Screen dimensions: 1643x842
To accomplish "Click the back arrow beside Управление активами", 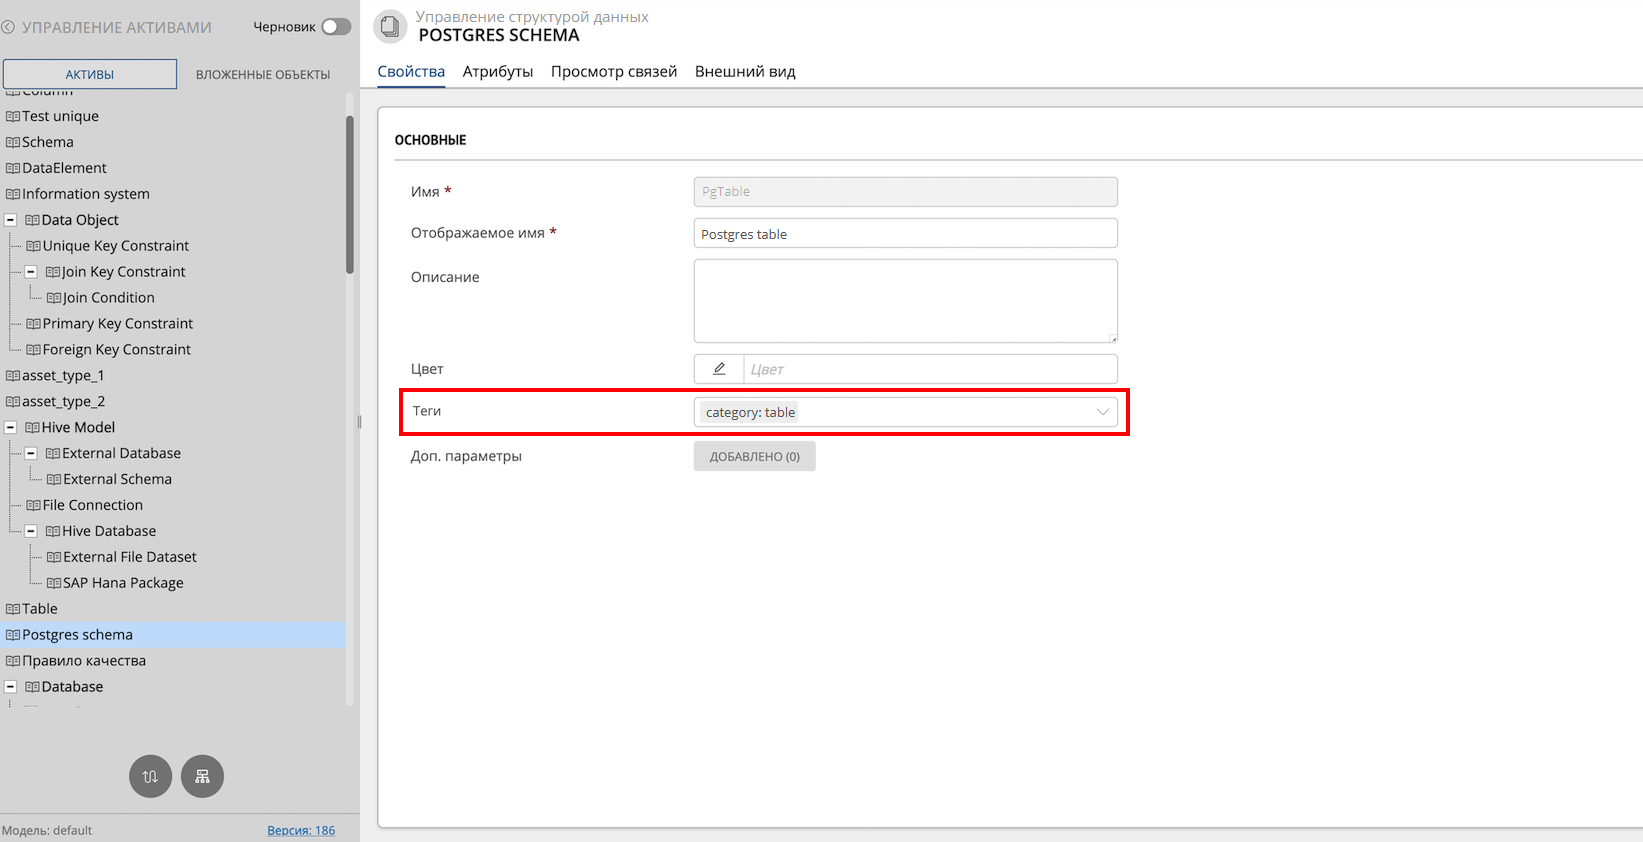I will tap(8, 27).
